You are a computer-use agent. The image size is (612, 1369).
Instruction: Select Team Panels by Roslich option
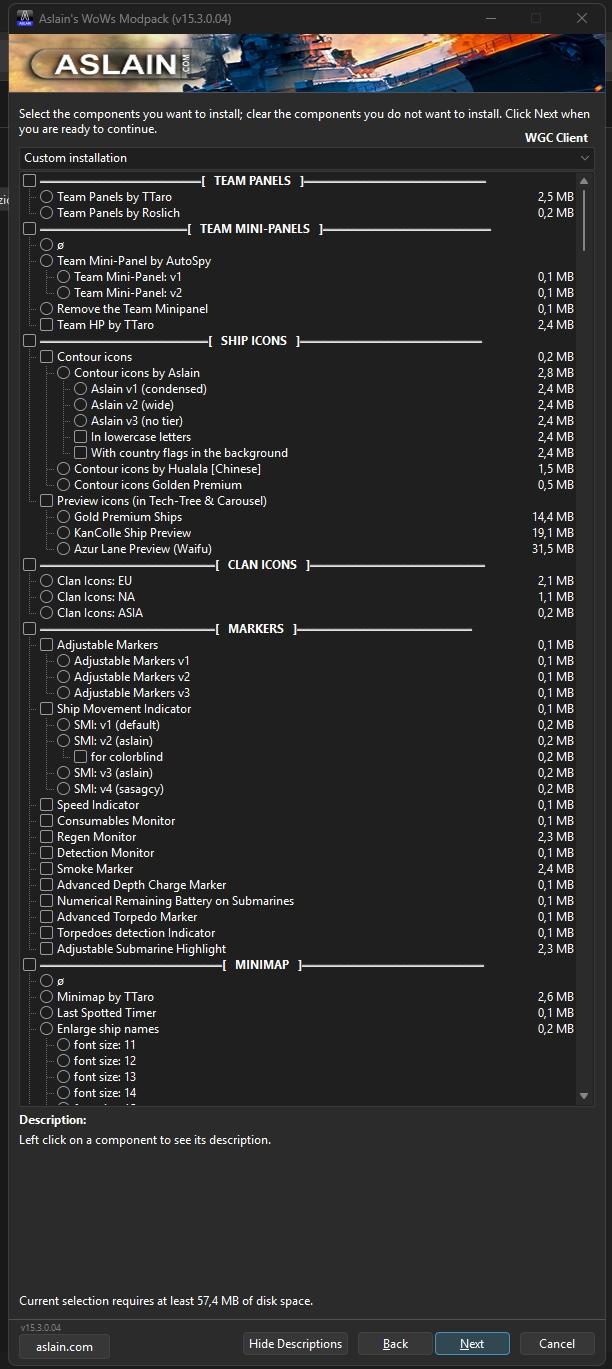coord(46,213)
